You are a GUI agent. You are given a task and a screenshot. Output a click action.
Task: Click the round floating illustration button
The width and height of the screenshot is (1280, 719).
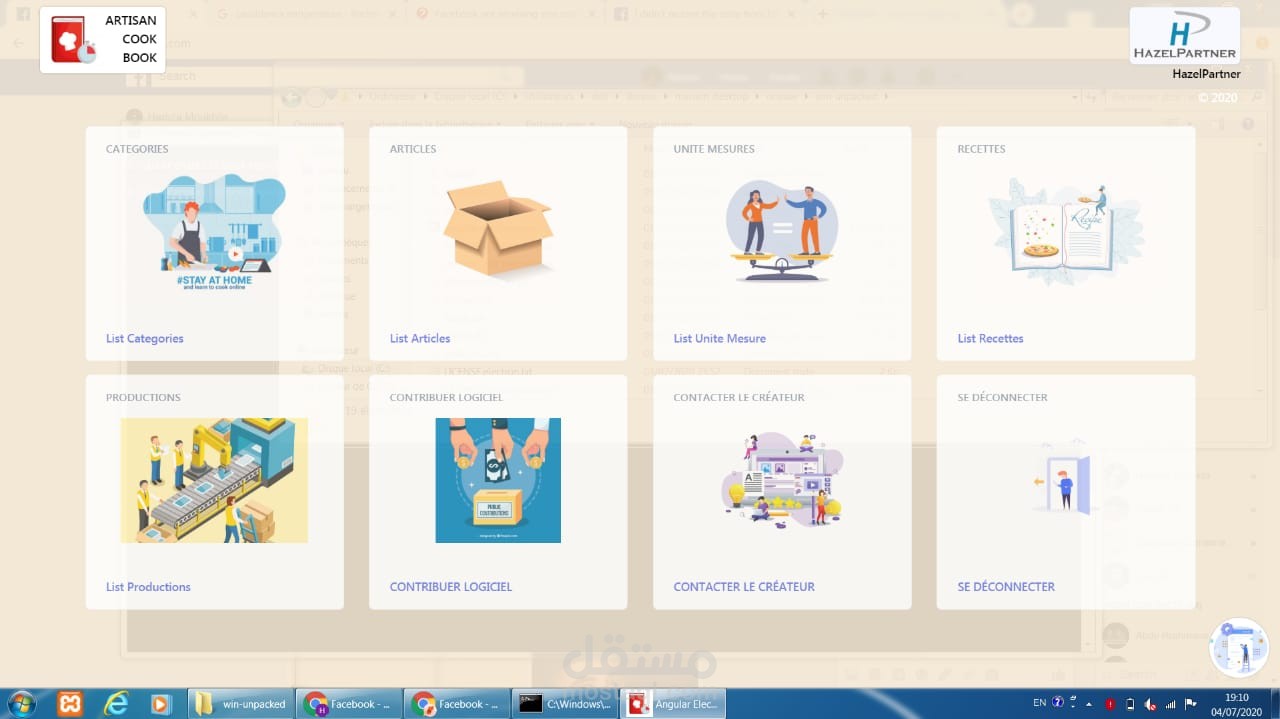tap(1239, 647)
